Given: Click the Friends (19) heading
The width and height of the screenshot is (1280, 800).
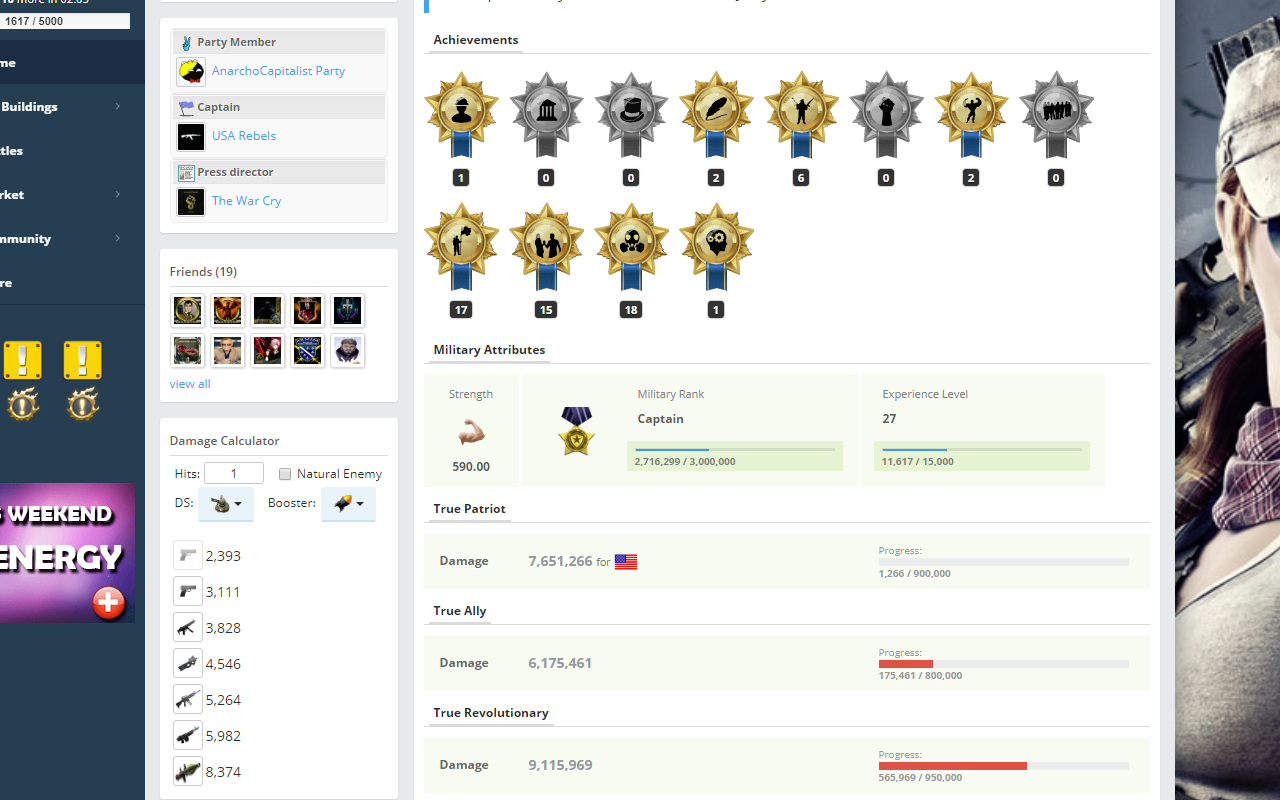Looking at the screenshot, I should coord(203,272).
